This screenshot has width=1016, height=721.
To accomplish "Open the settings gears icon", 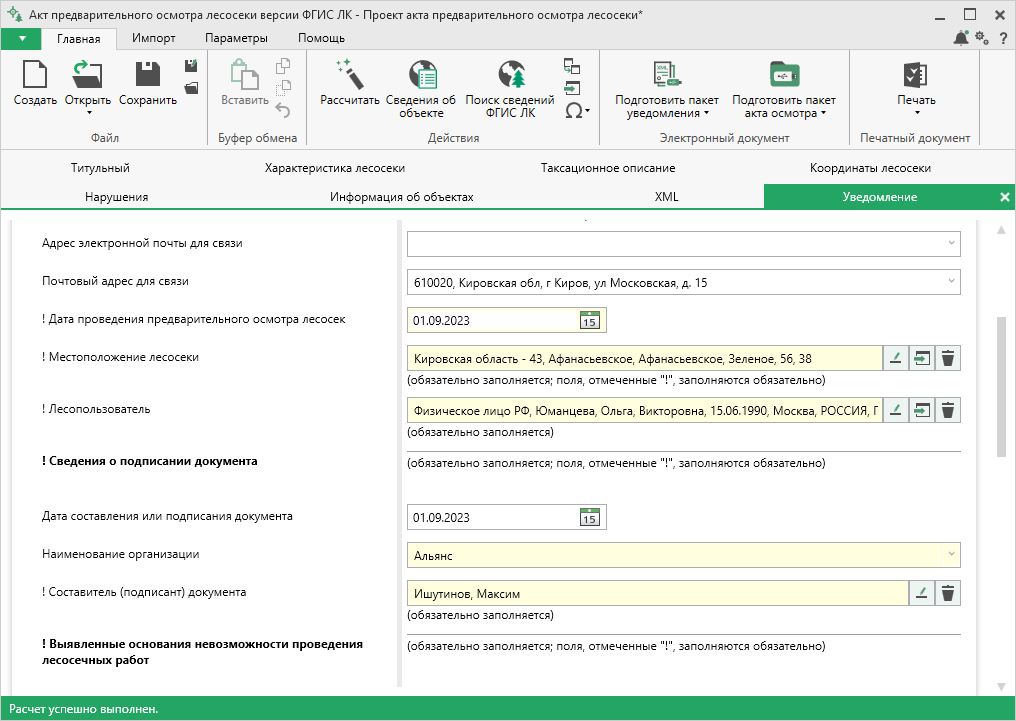I will click(982, 38).
